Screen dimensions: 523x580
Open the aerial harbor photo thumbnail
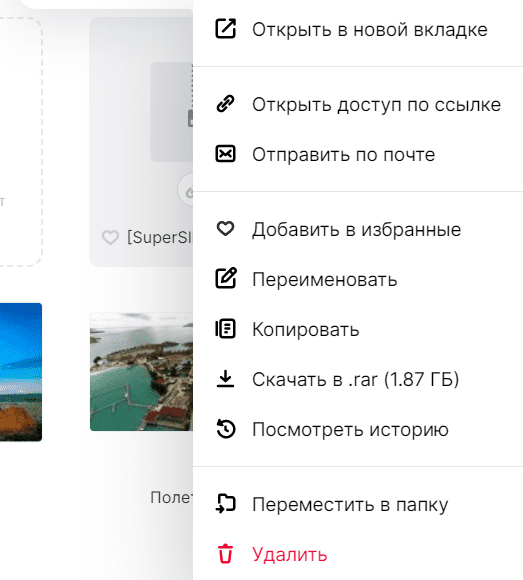(x=141, y=371)
